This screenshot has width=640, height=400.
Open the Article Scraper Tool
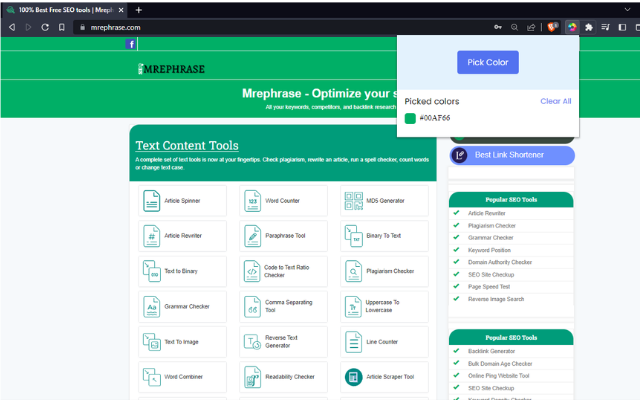pyautogui.click(x=384, y=377)
